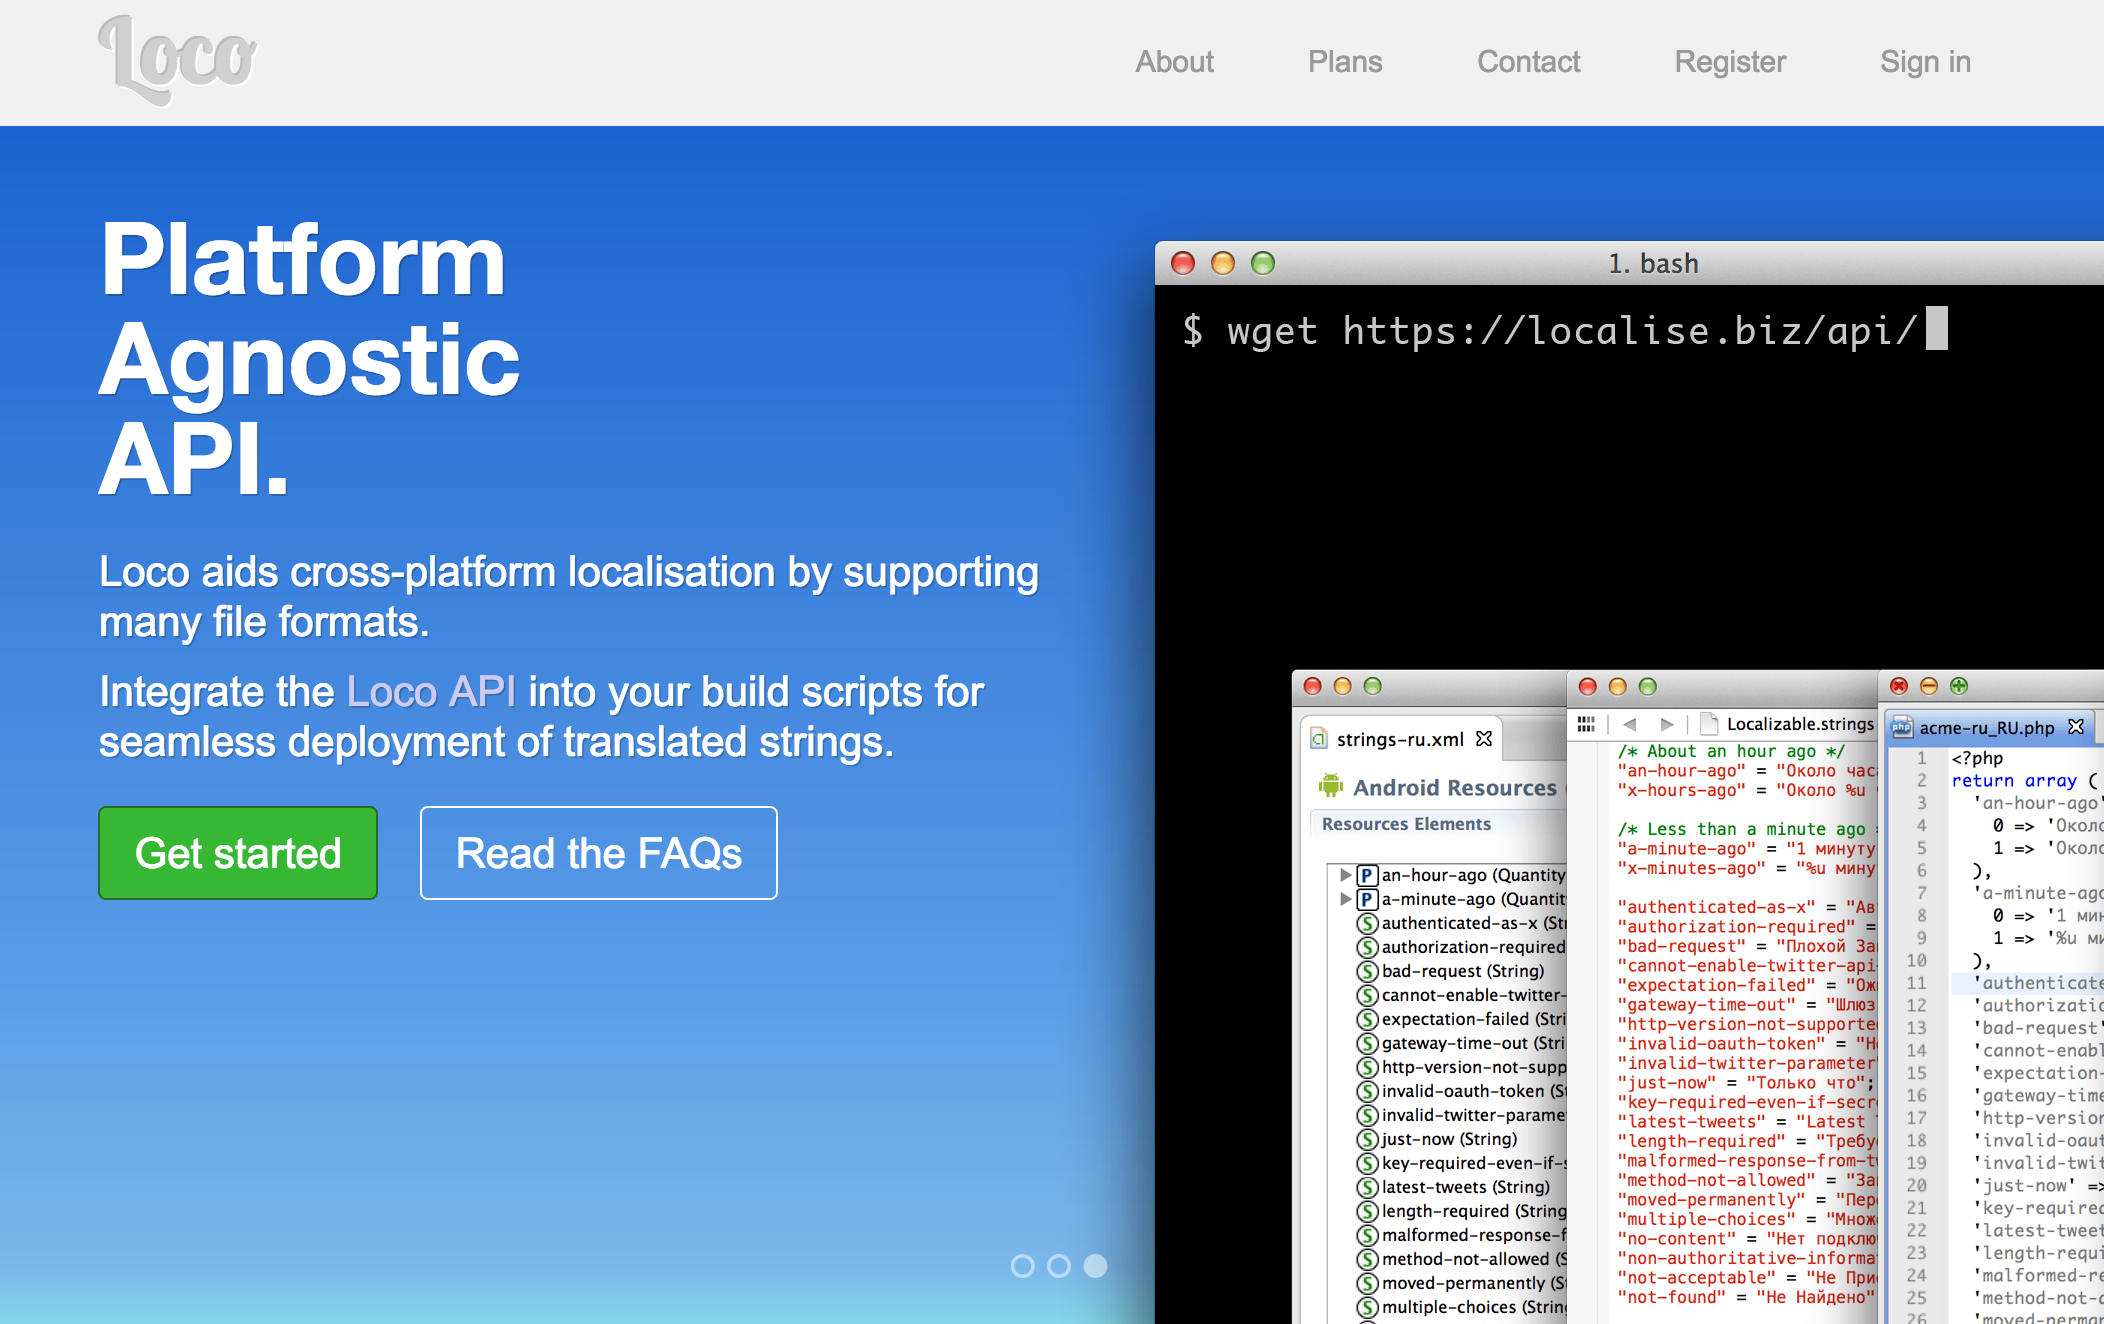Image resolution: width=2104 pixels, height=1324 pixels.
Task: Close the strings-ru.xml tab
Action: [1484, 739]
